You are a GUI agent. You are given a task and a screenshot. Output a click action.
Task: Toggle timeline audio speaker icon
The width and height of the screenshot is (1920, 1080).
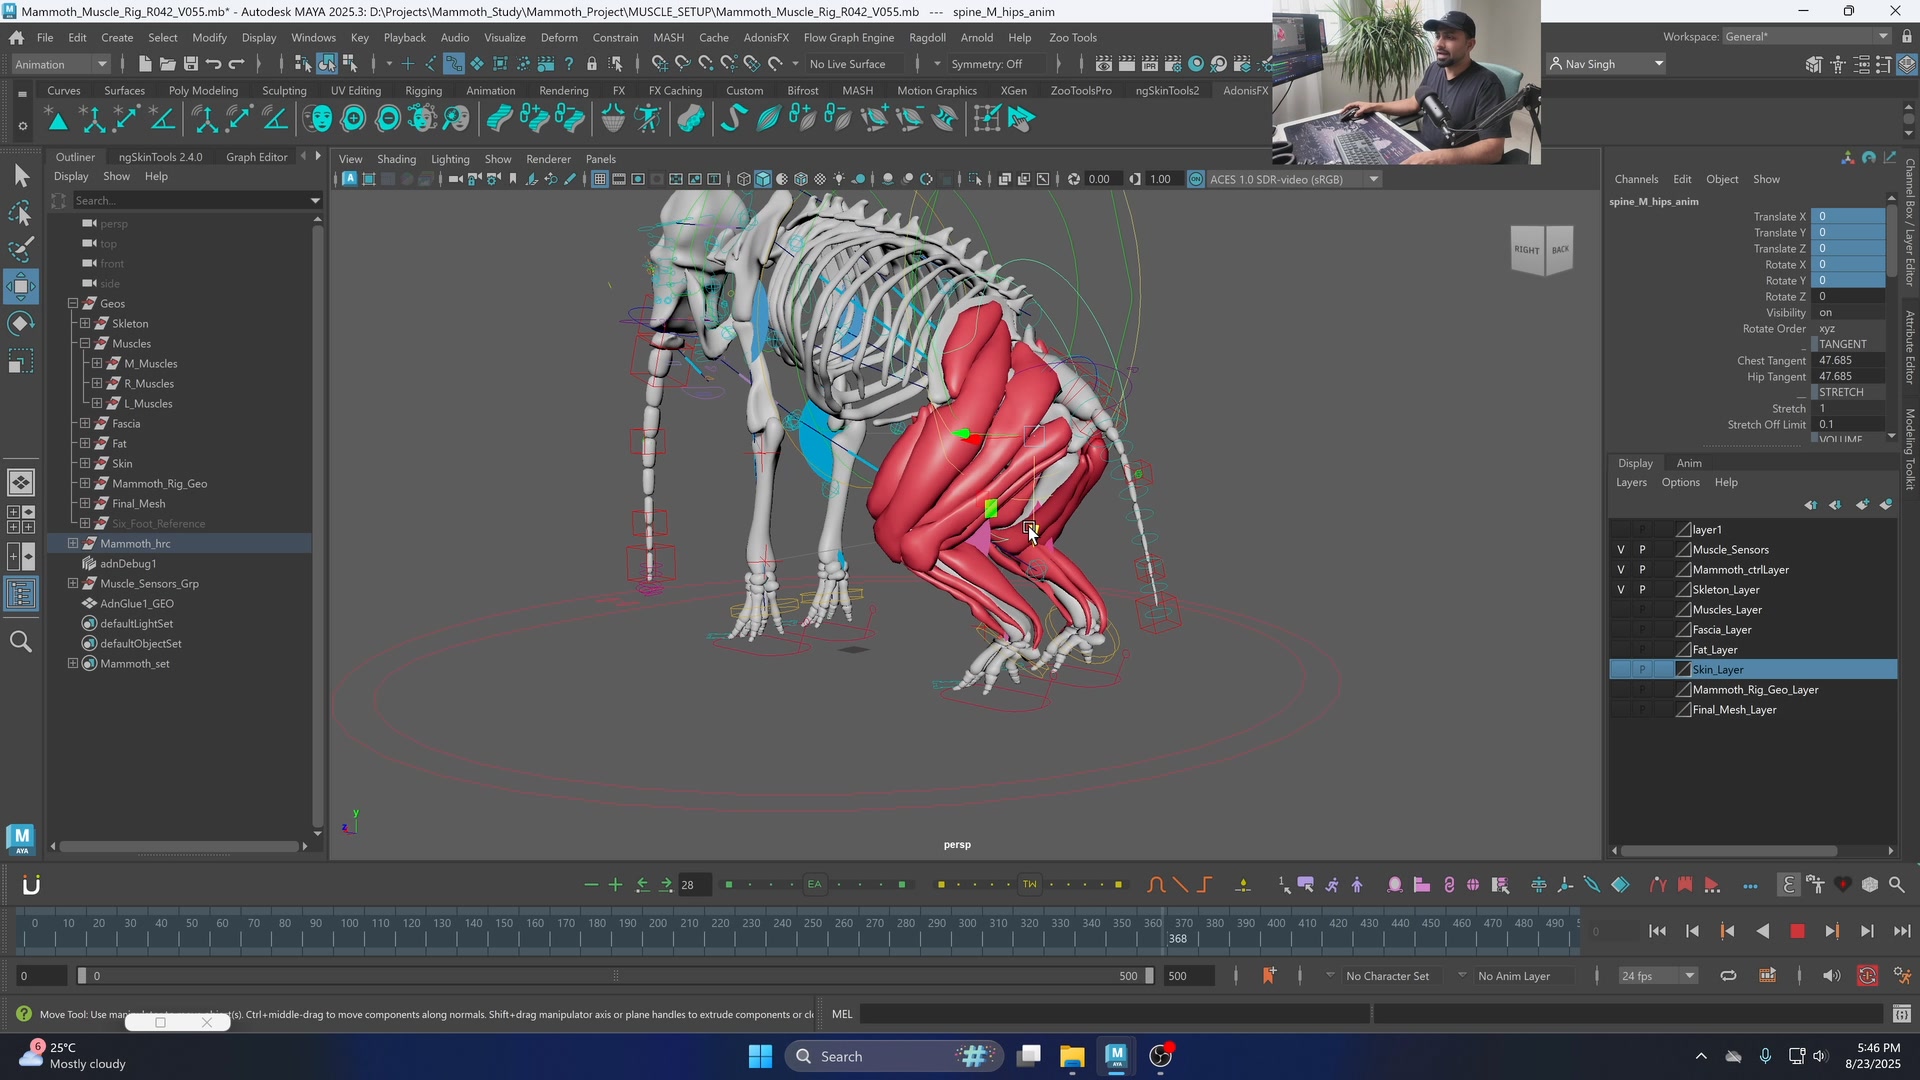[1831, 976]
